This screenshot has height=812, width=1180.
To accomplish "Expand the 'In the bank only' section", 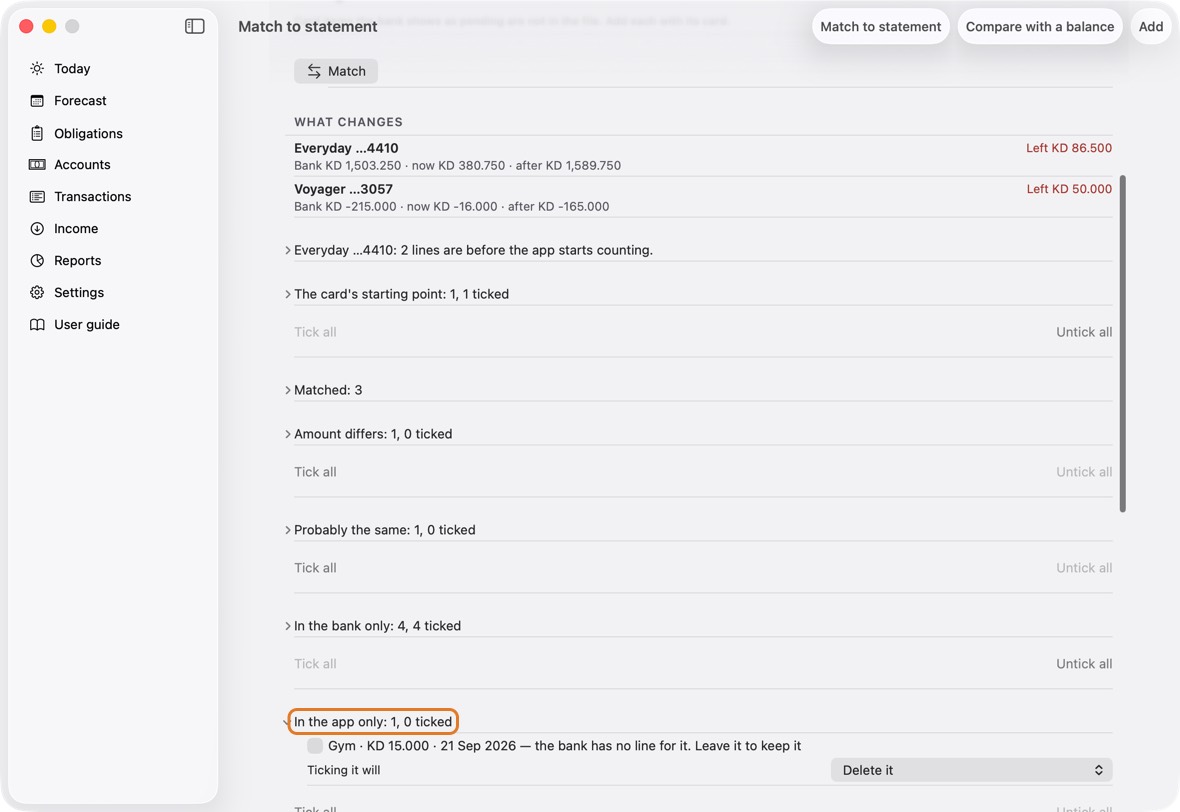I will [288, 625].
